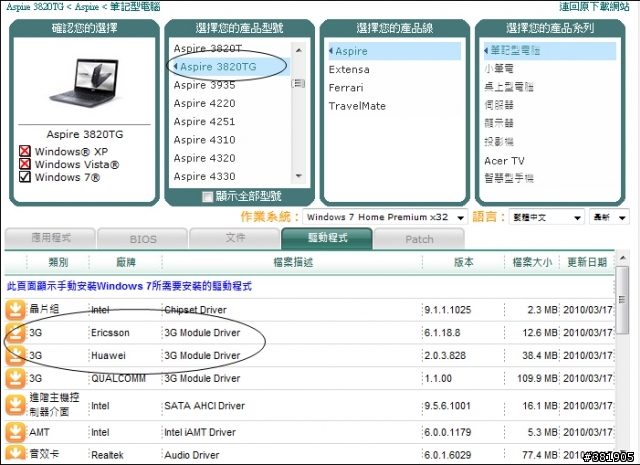The height and width of the screenshot is (465, 640).
Task: Select the Ferrari product line
Action: (346, 88)
